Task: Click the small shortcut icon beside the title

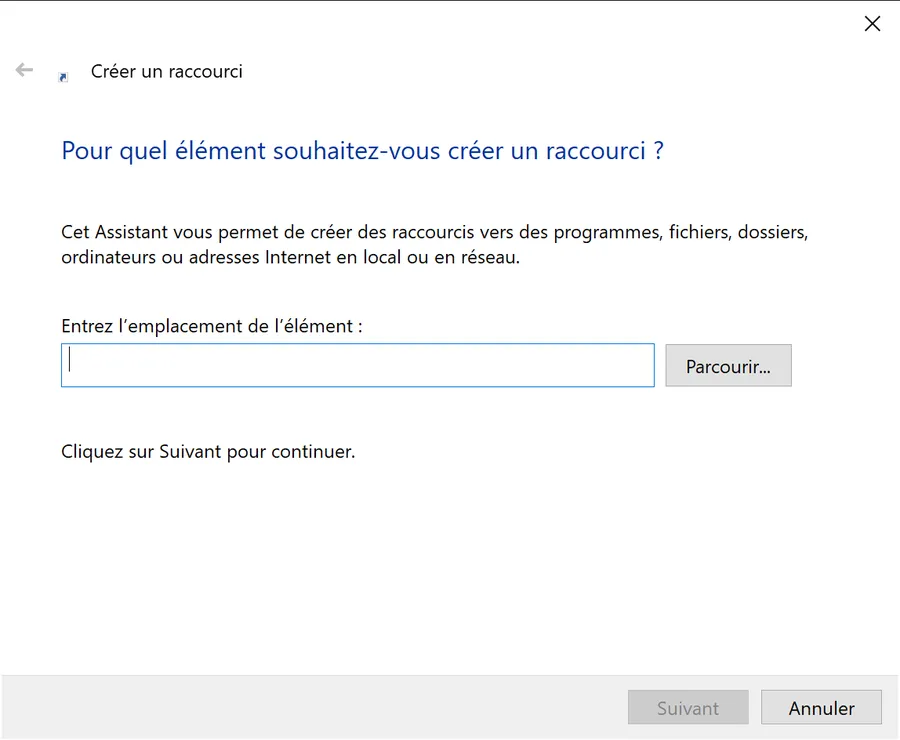Action: [x=63, y=77]
